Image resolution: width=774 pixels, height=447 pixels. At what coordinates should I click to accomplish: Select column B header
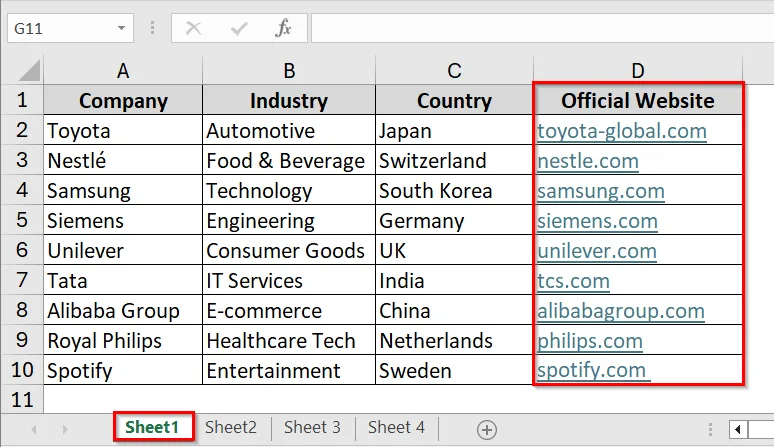point(289,71)
